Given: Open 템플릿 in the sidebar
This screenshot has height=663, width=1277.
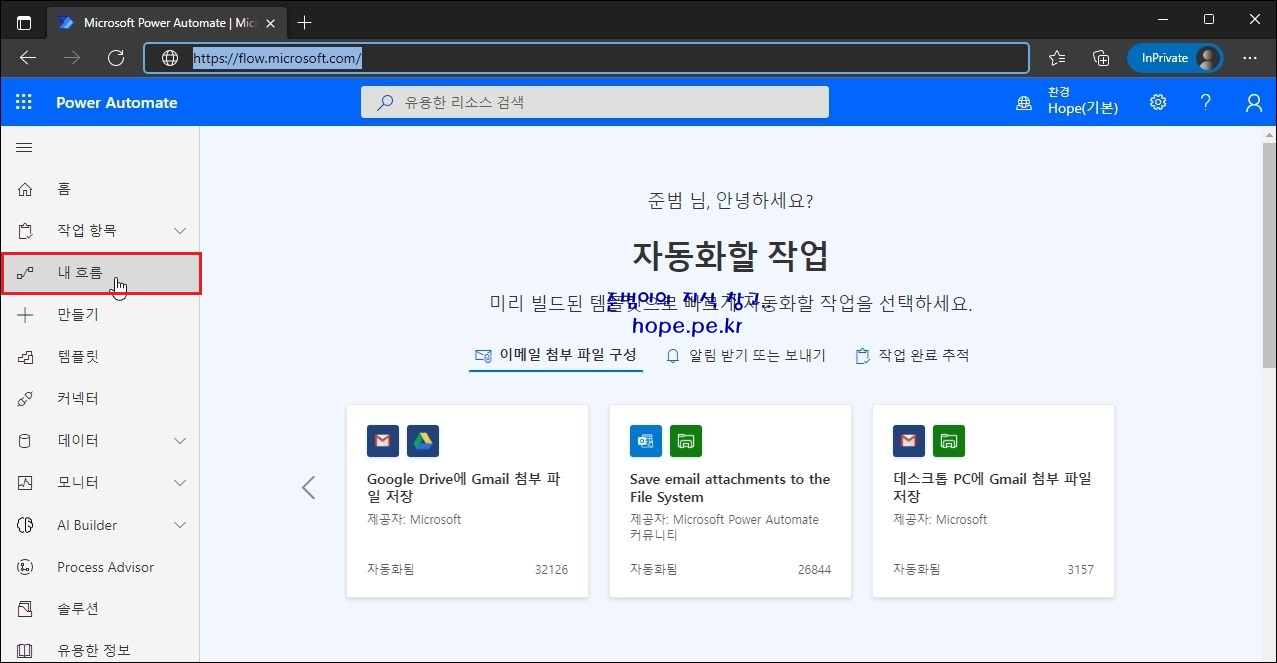Looking at the screenshot, I should pos(101,357).
